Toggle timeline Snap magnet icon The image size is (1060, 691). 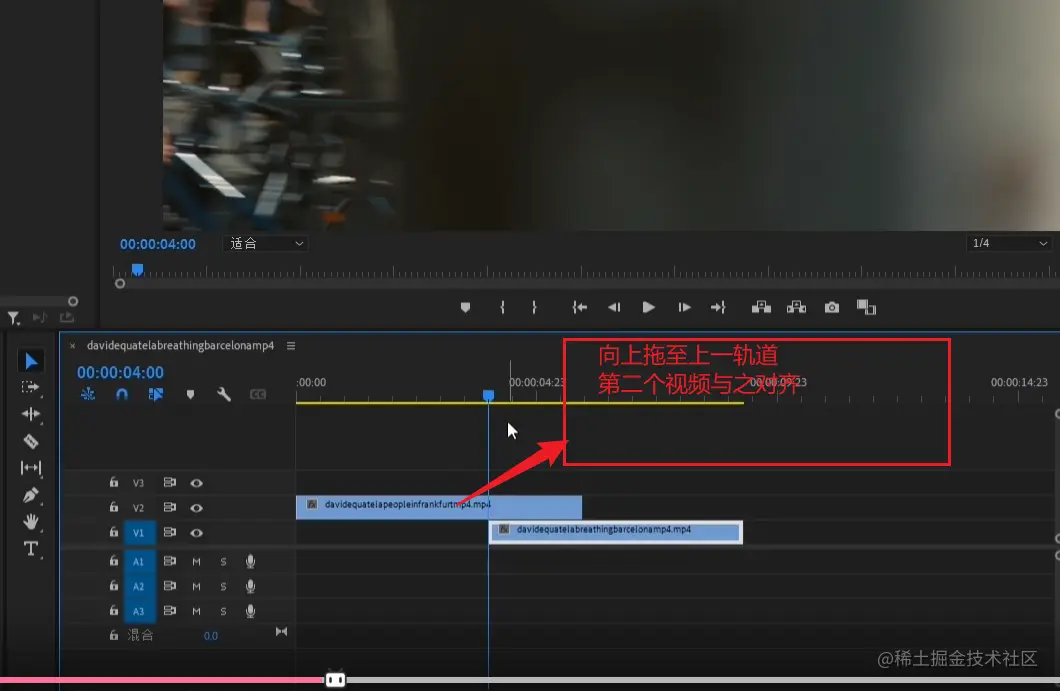point(122,394)
